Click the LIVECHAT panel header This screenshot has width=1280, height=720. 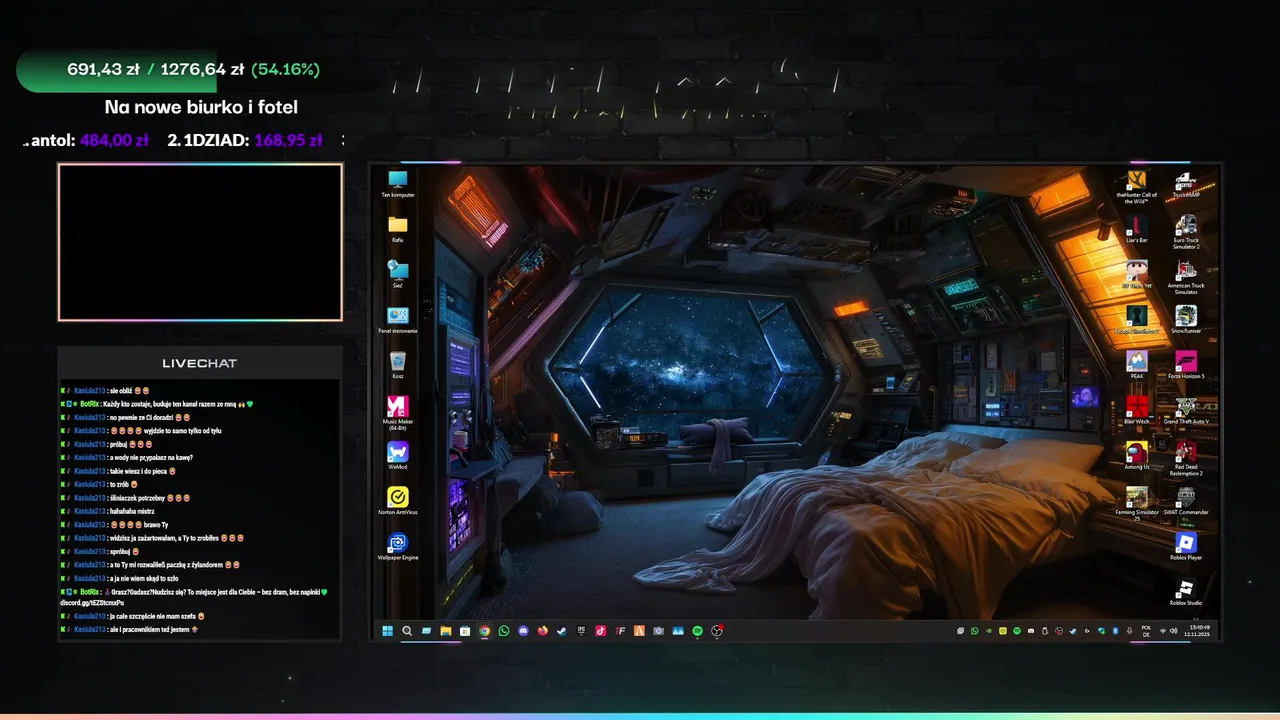[x=200, y=363]
